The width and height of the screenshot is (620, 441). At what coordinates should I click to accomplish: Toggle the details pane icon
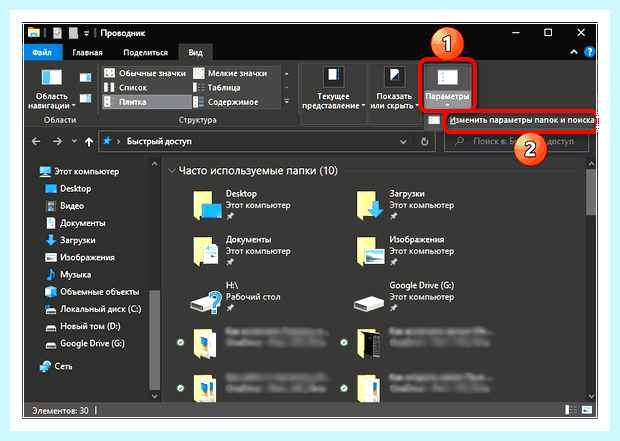tap(85, 98)
